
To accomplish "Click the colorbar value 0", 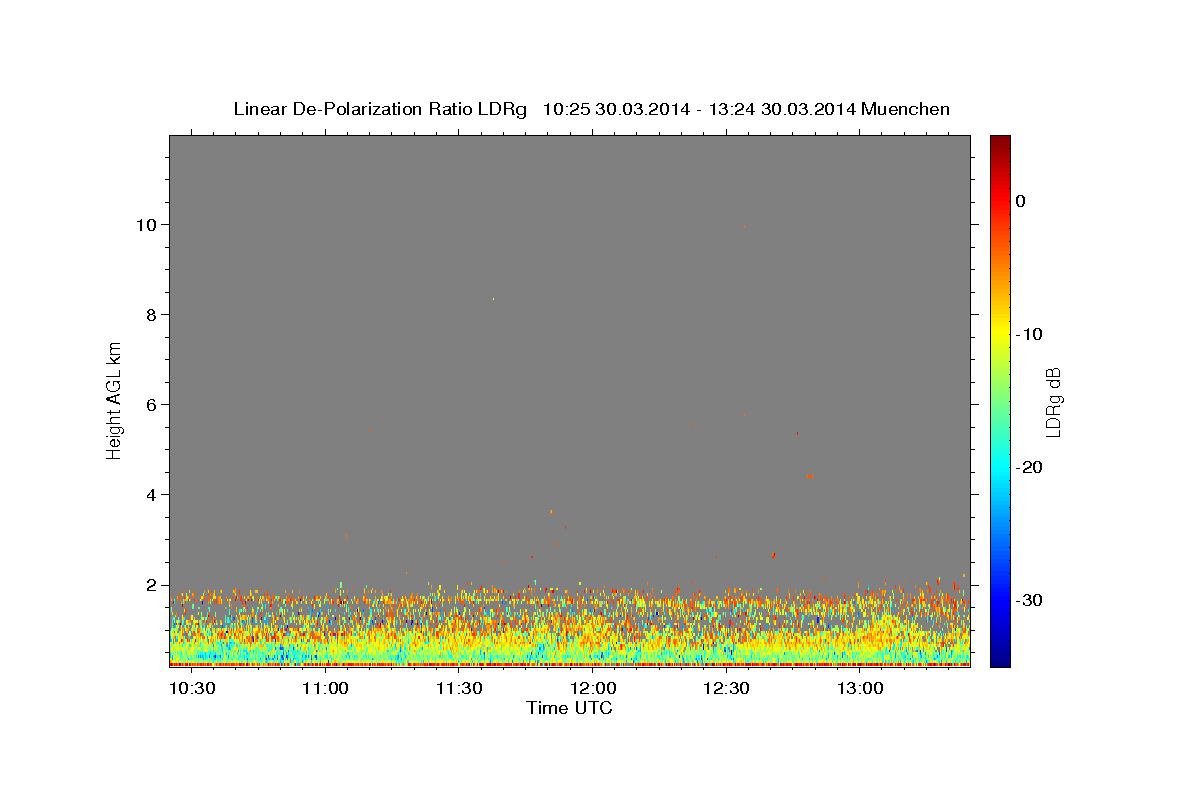I will (1020, 201).
